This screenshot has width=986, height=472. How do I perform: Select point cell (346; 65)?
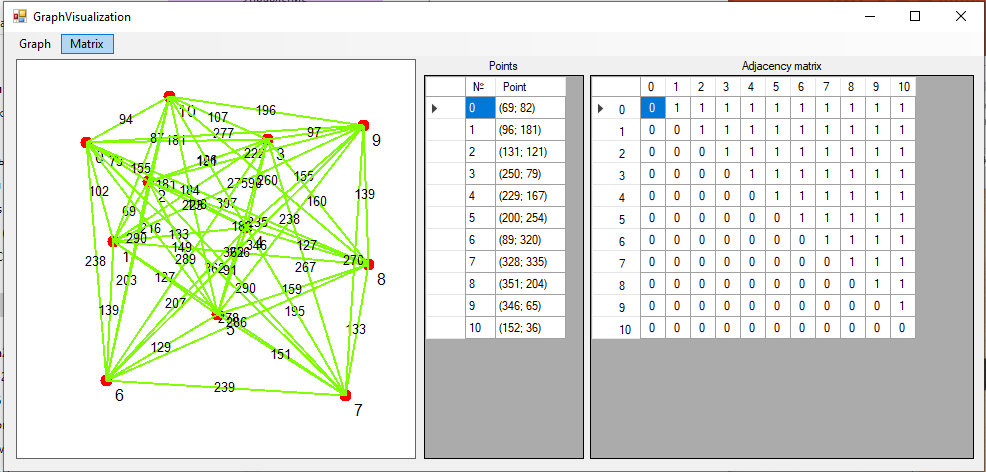[x=530, y=306]
